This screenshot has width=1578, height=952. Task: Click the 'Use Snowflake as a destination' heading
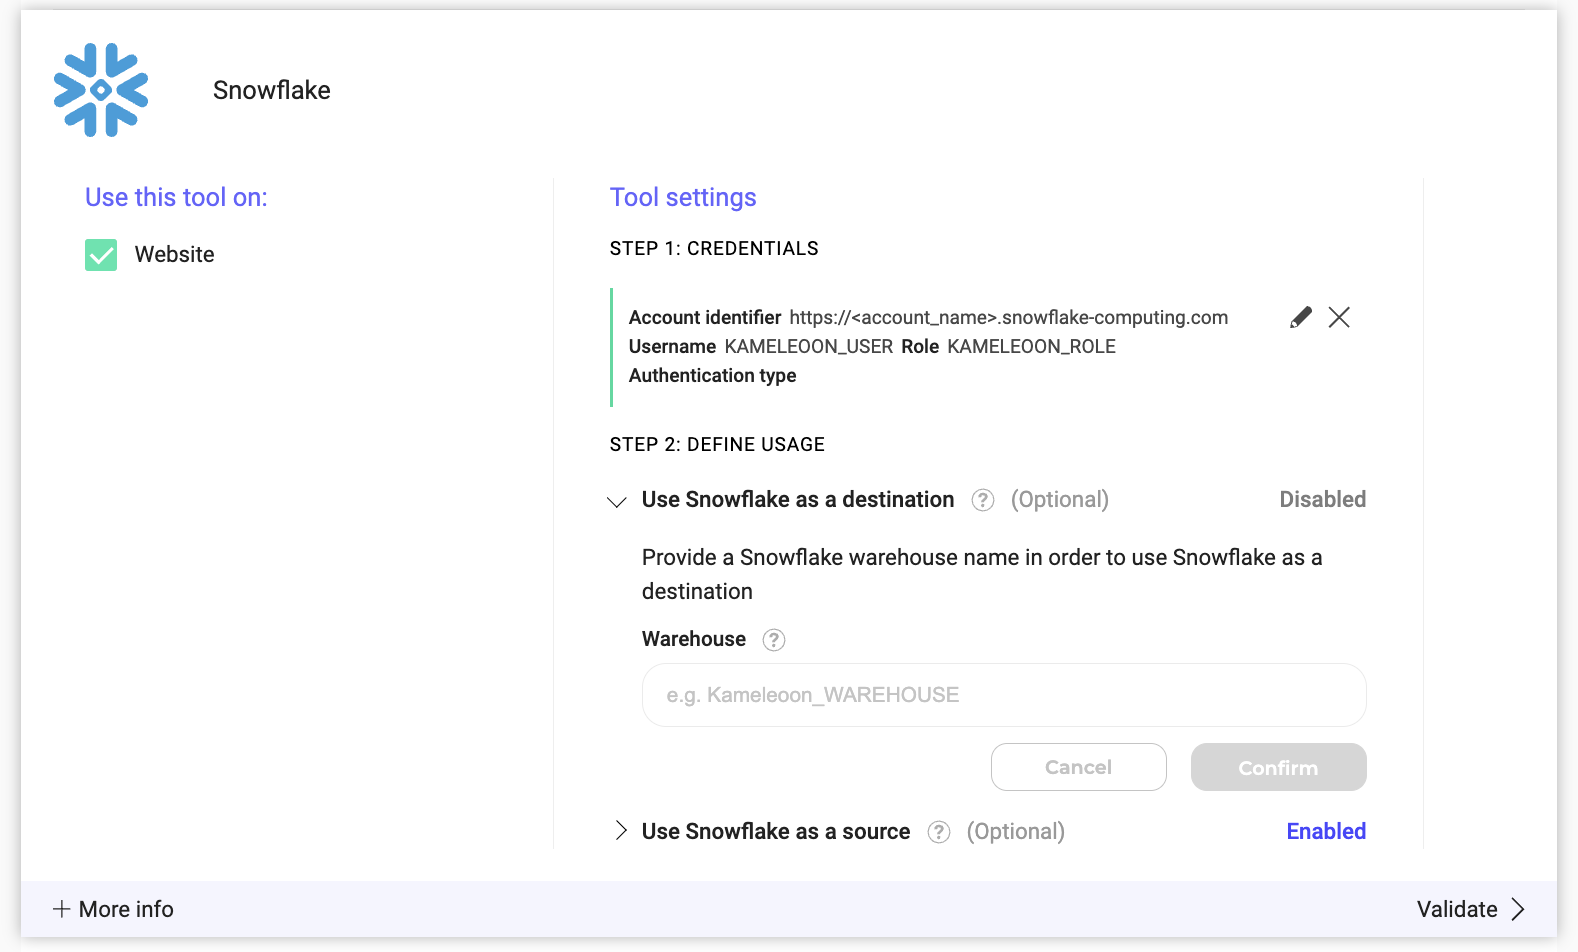tap(797, 500)
